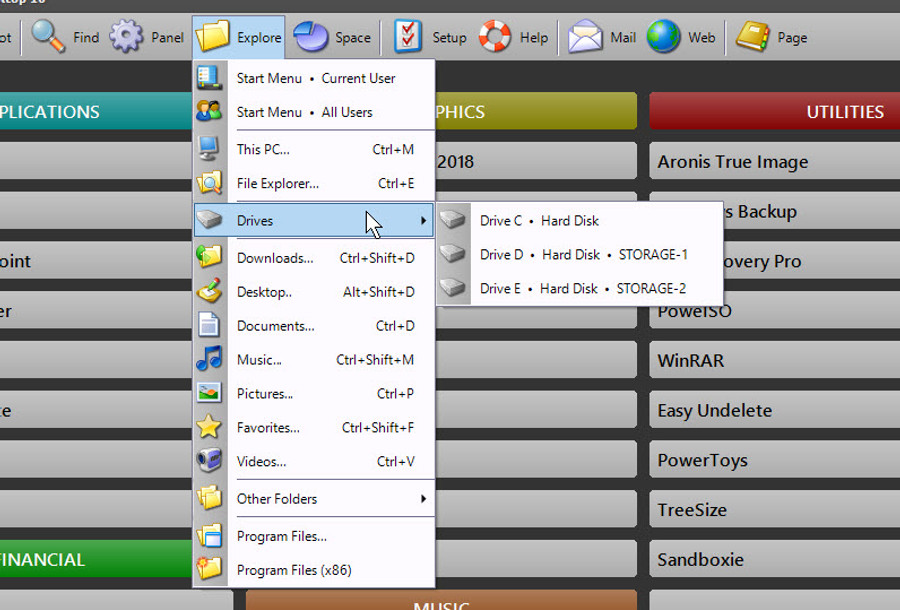Click the Program Files folder icon
This screenshot has height=610, width=900.
pyautogui.click(x=209, y=535)
